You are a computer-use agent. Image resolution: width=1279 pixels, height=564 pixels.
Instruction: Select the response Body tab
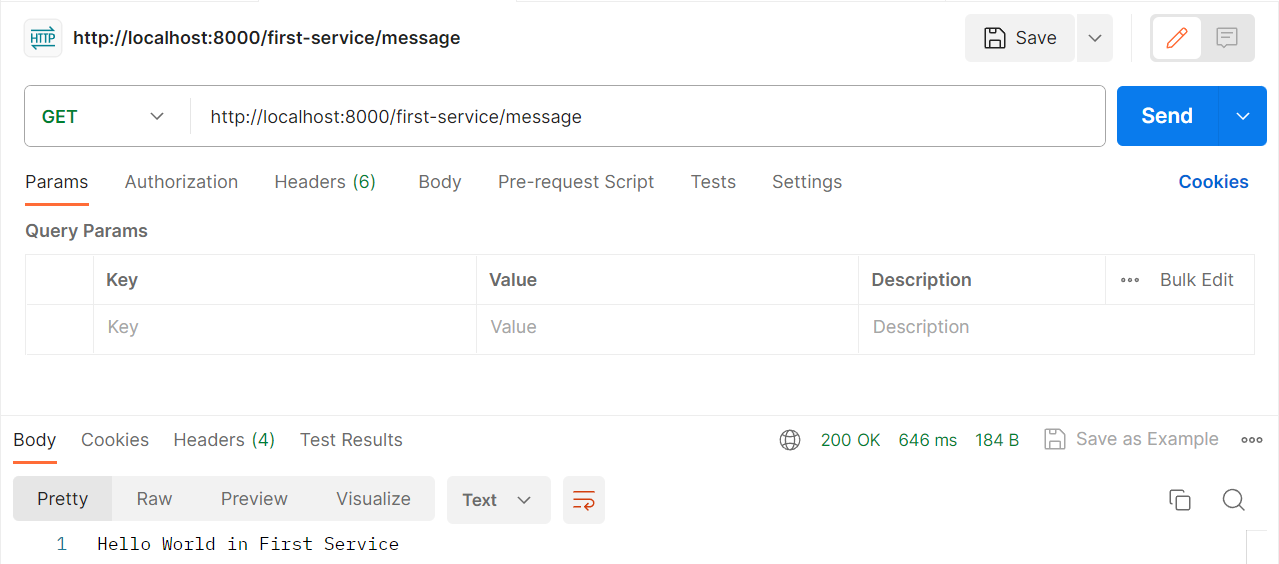(35, 440)
